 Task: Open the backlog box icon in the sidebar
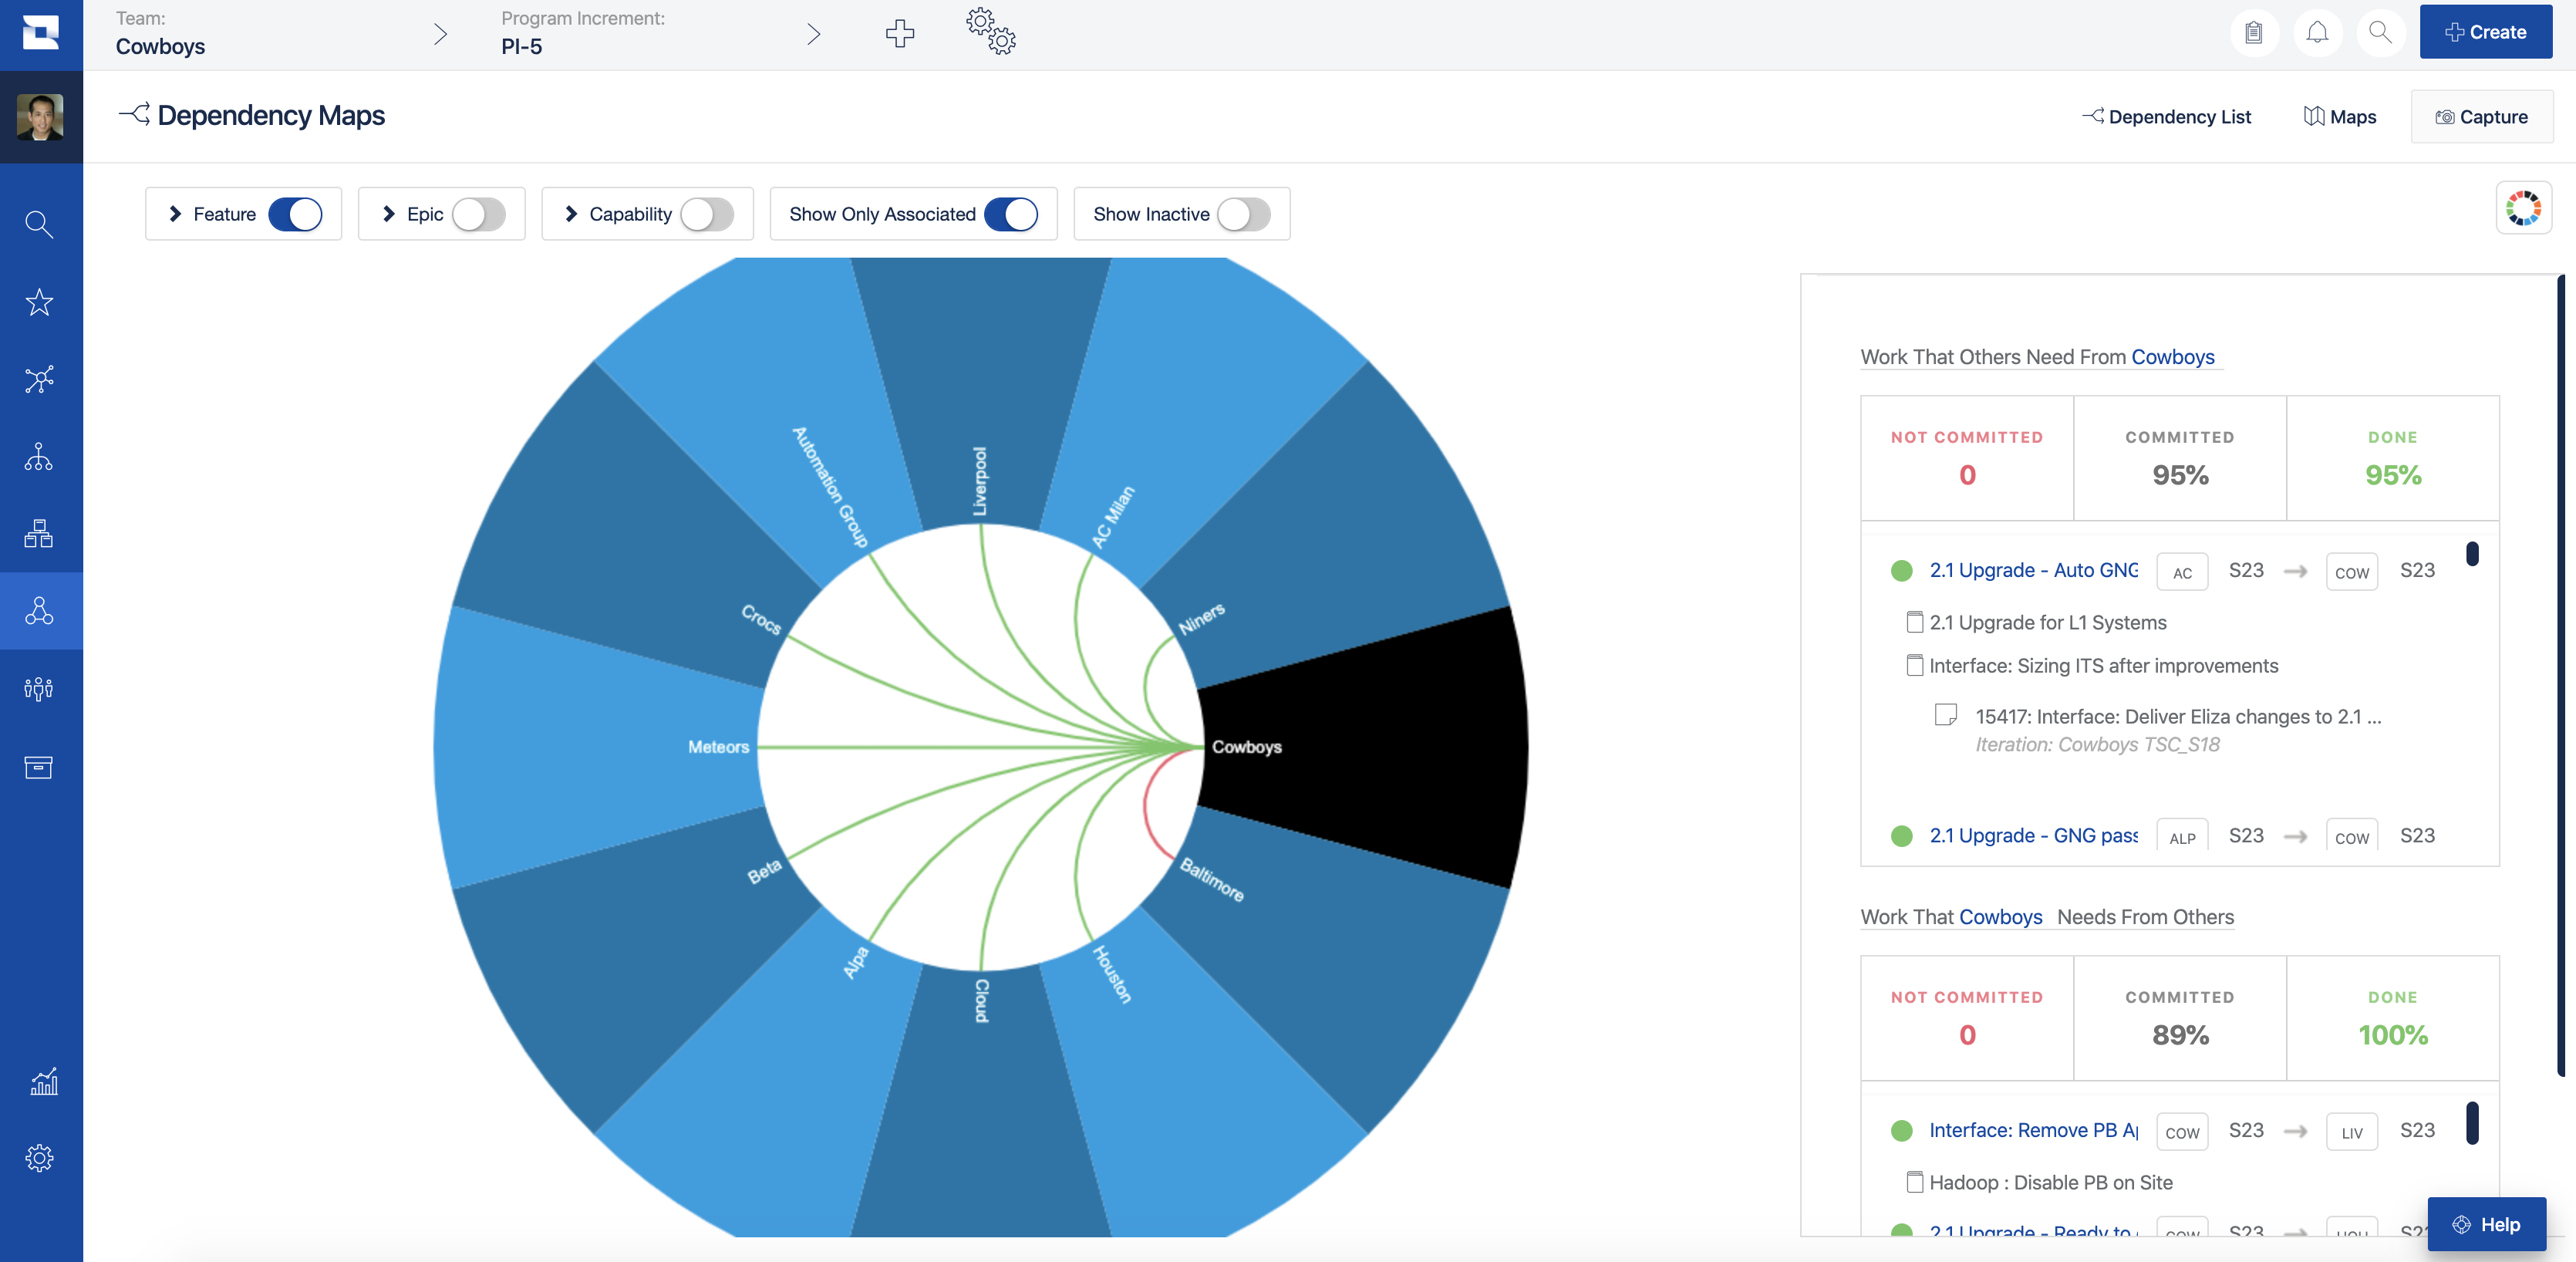click(40, 767)
